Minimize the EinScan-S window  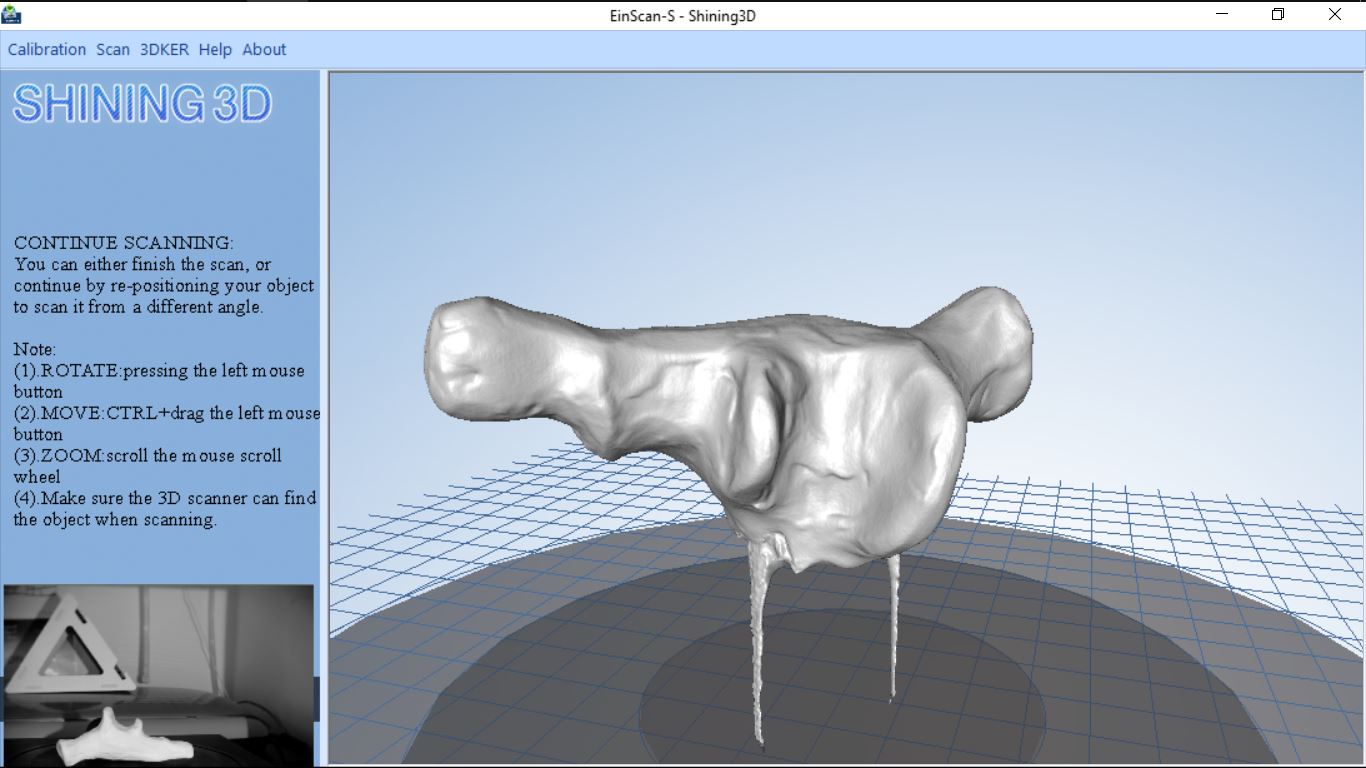[x=1222, y=14]
